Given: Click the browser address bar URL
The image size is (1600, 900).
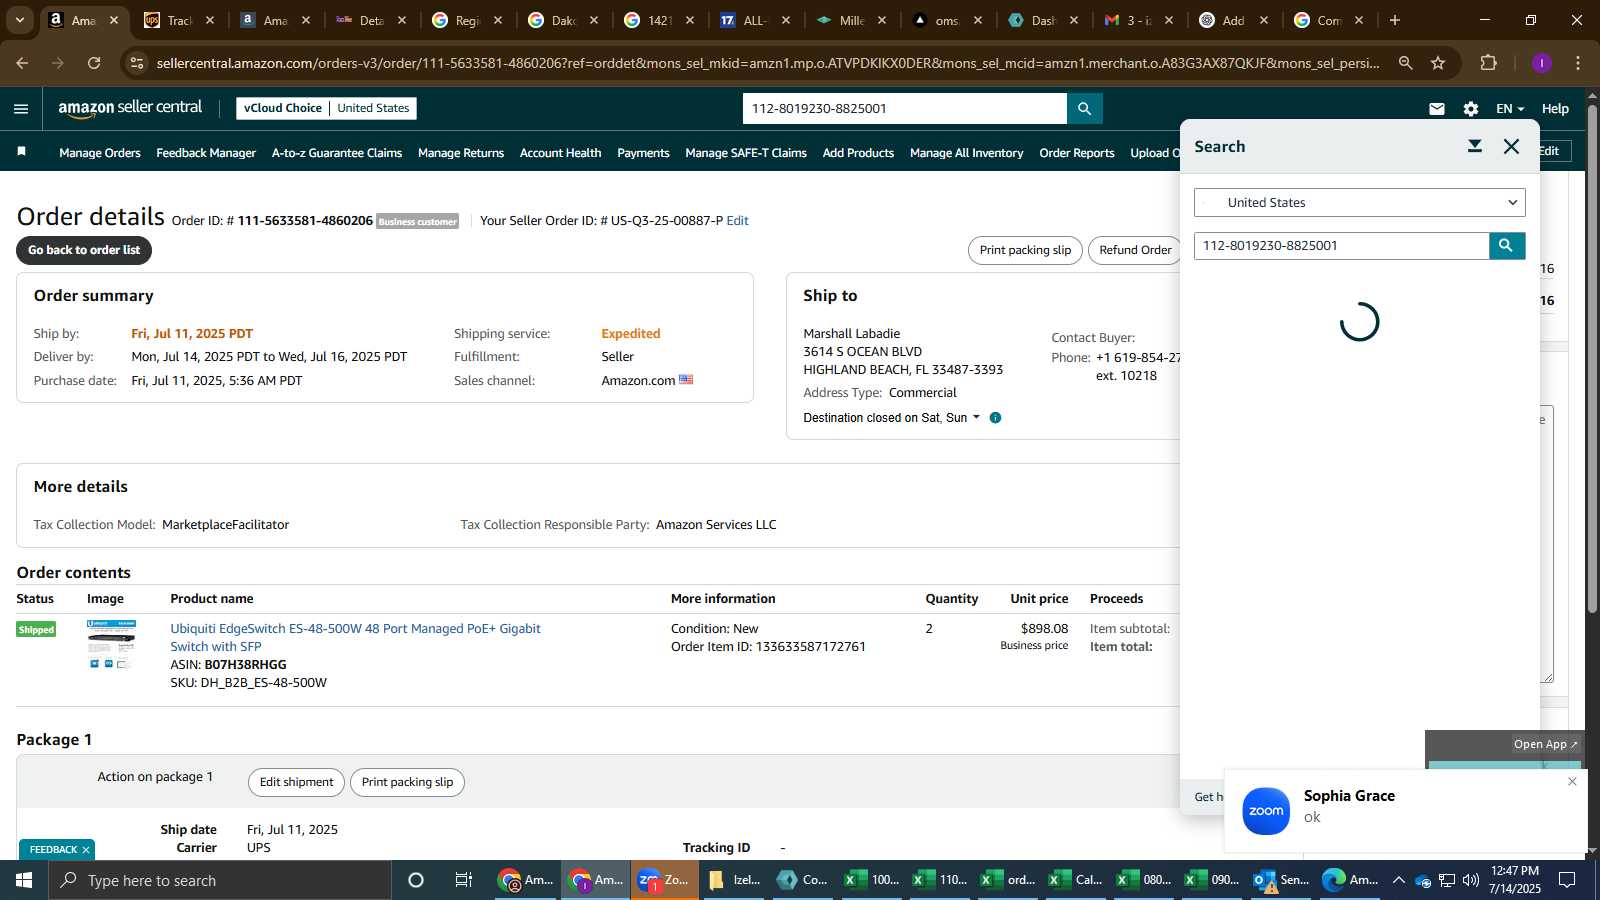Looking at the screenshot, I should pyautogui.click(x=768, y=63).
